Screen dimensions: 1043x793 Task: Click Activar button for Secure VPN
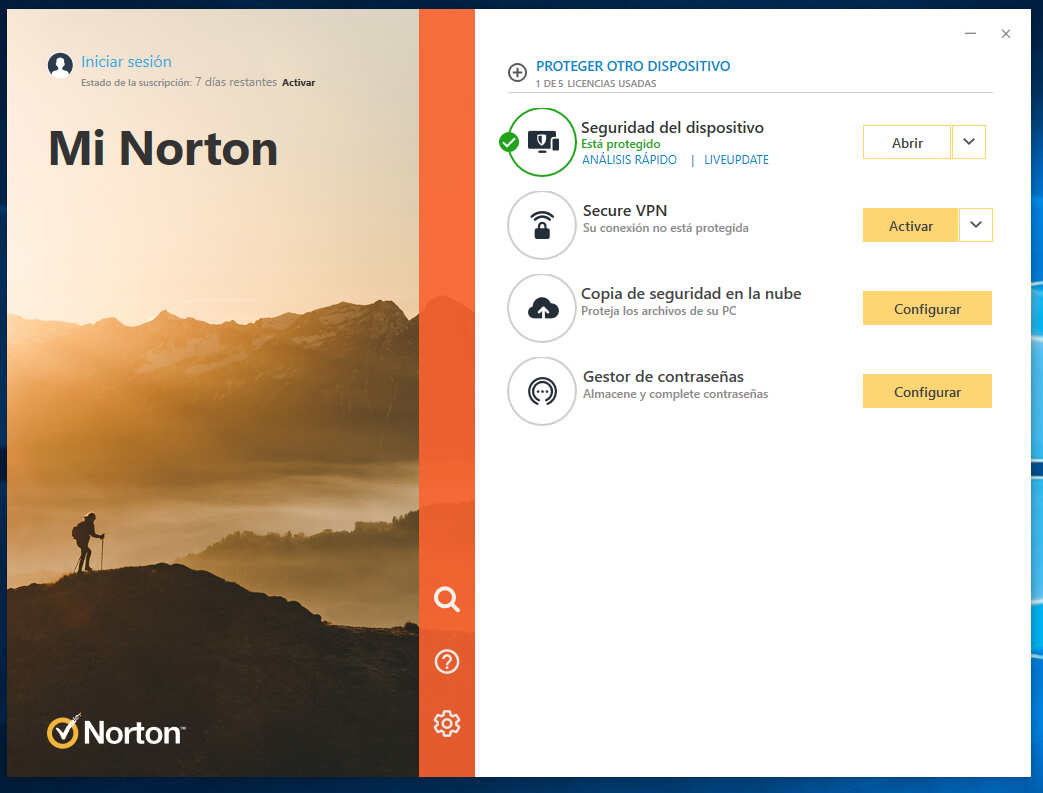tap(910, 226)
